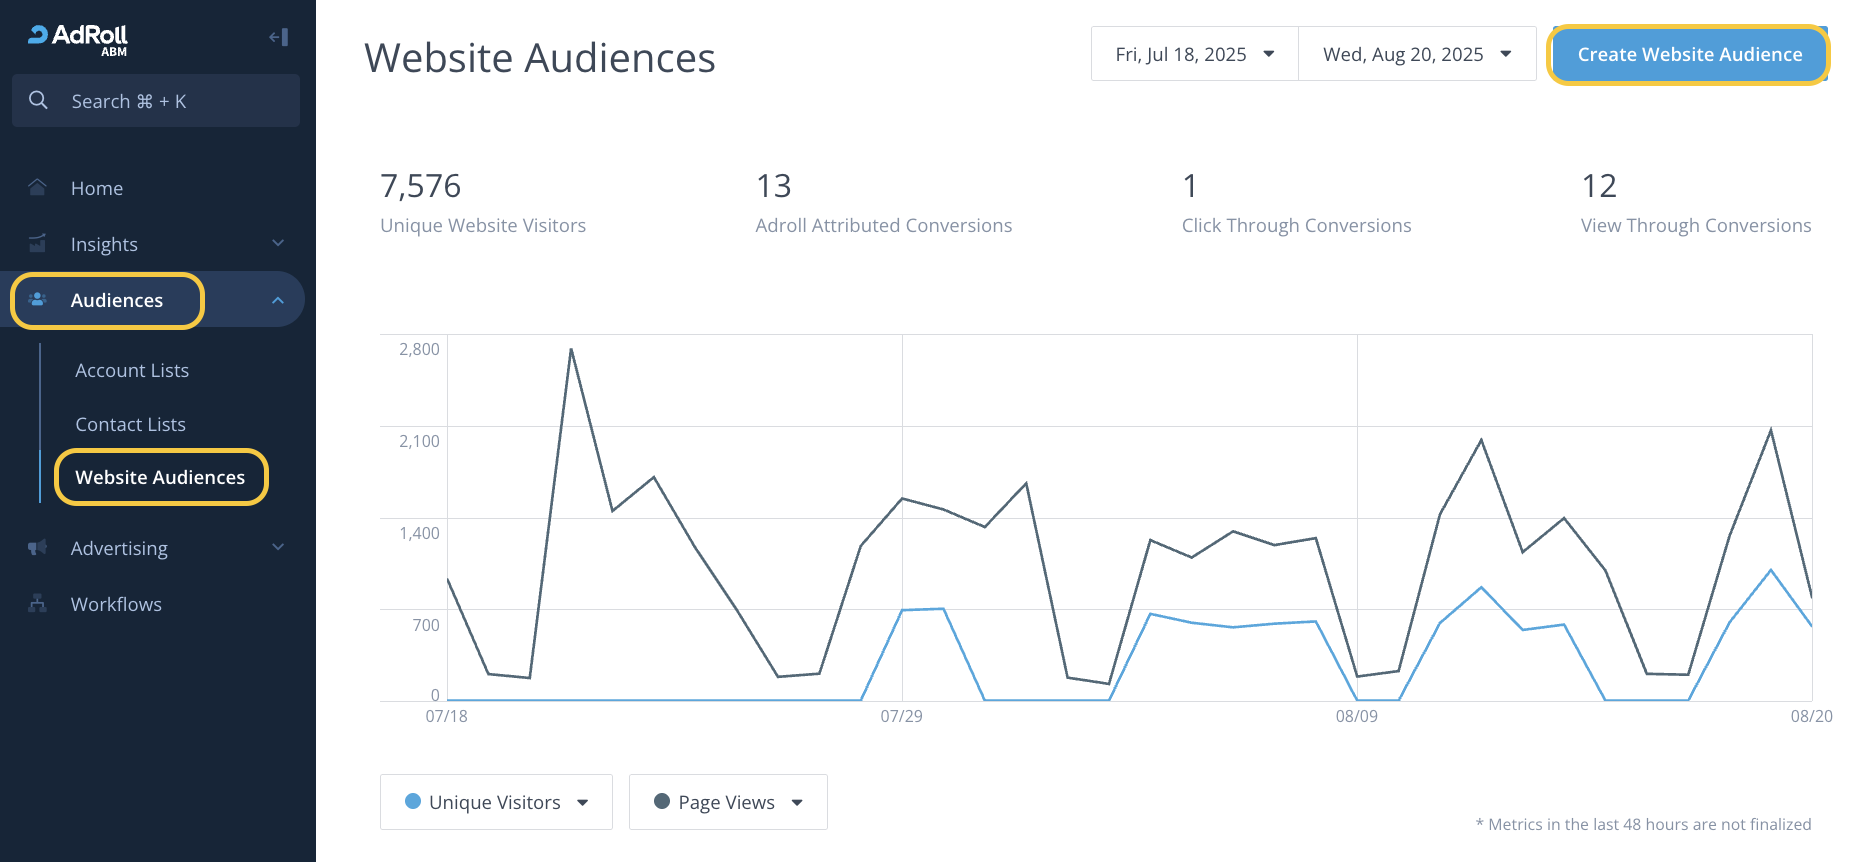This screenshot has width=1868, height=862.
Task: Click the search magnifier icon
Action: 38,100
